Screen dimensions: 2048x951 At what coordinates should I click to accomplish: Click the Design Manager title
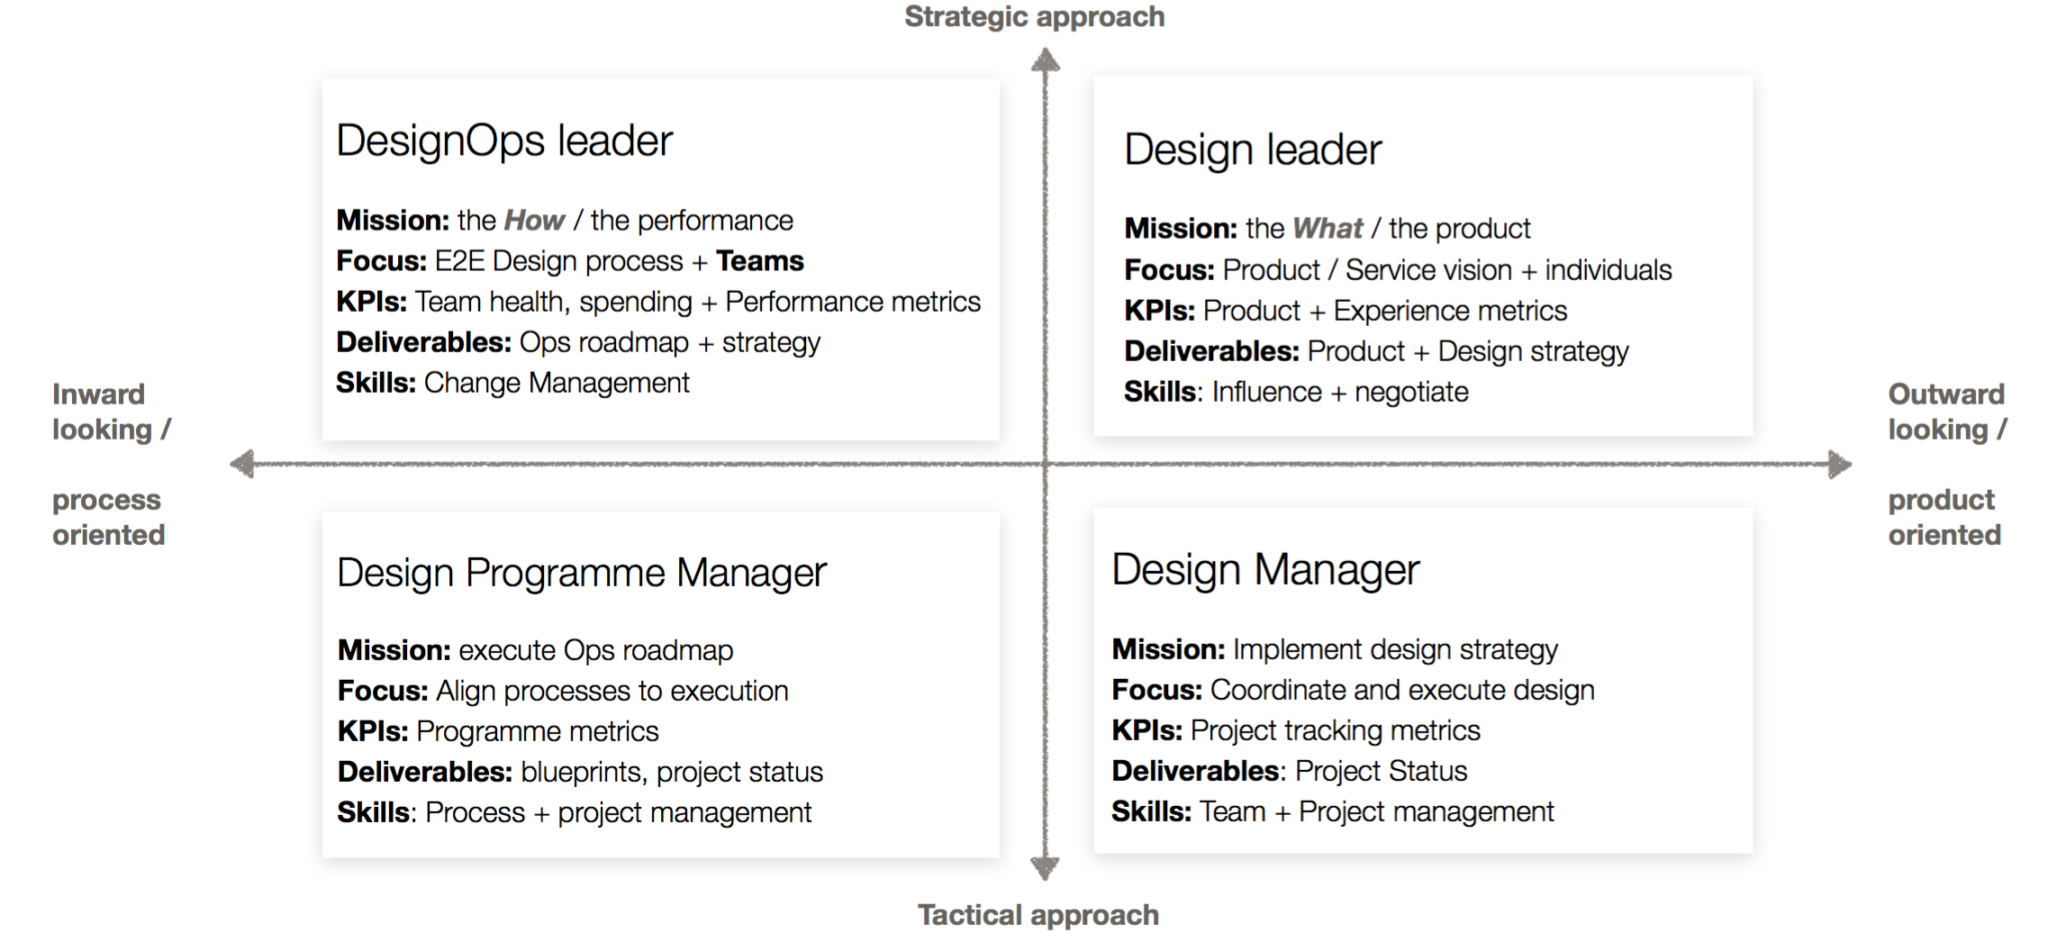1265,570
